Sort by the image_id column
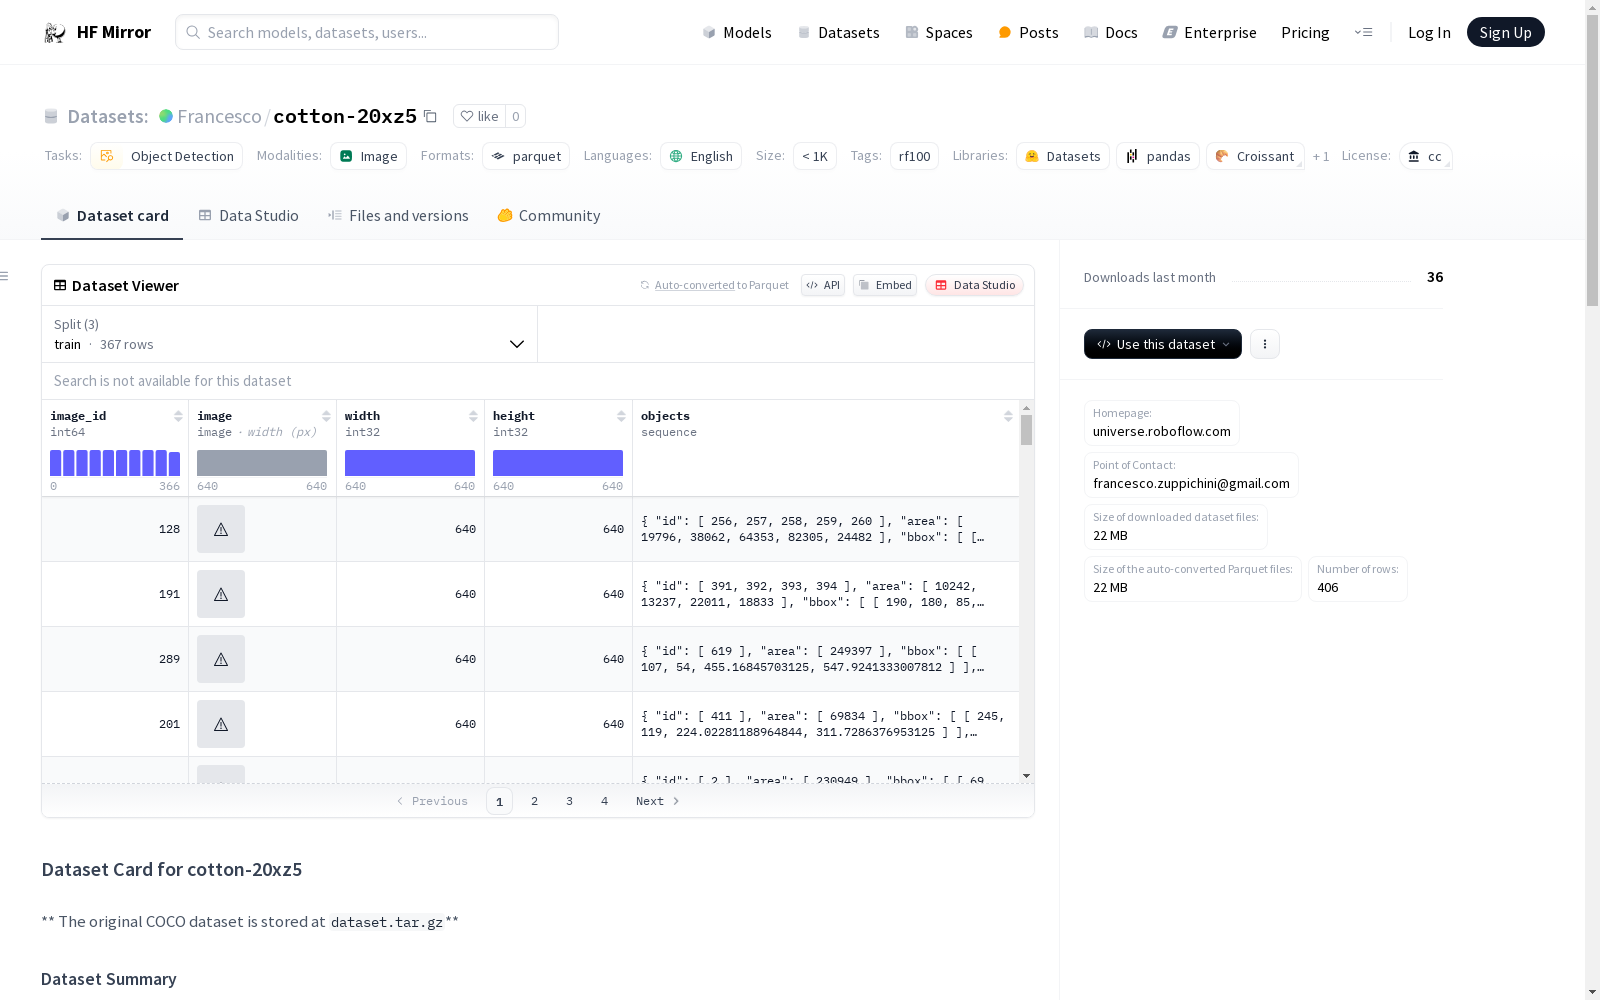The height and width of the screenshot is (1000, 1600). [x=178, y=416]
